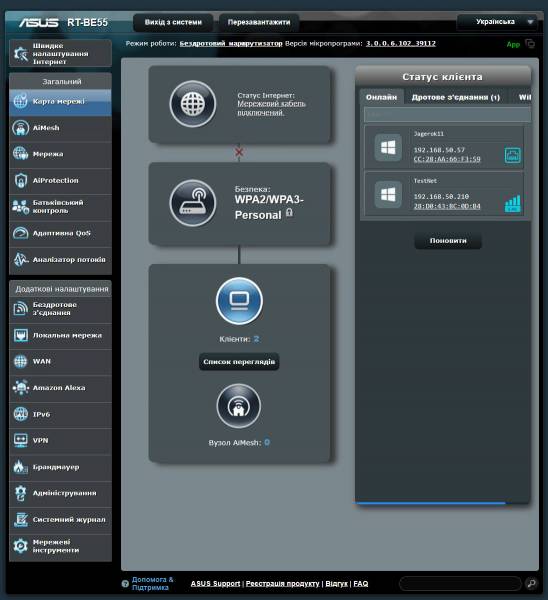The image size is (548, 600).
Task: Open the Відгук feedback link
Action: click(336, 584)
